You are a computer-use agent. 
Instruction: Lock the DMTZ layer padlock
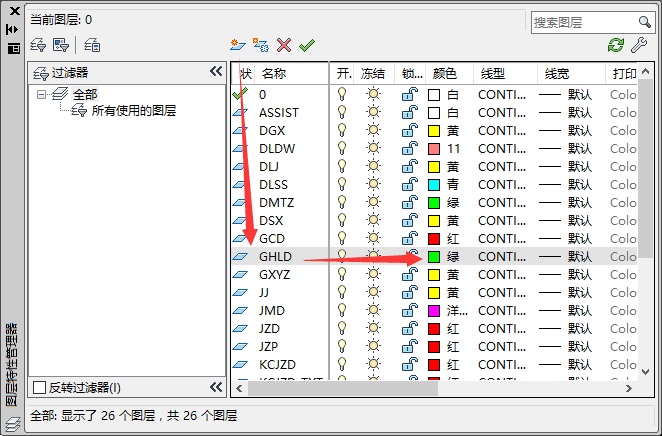(409, 202)
